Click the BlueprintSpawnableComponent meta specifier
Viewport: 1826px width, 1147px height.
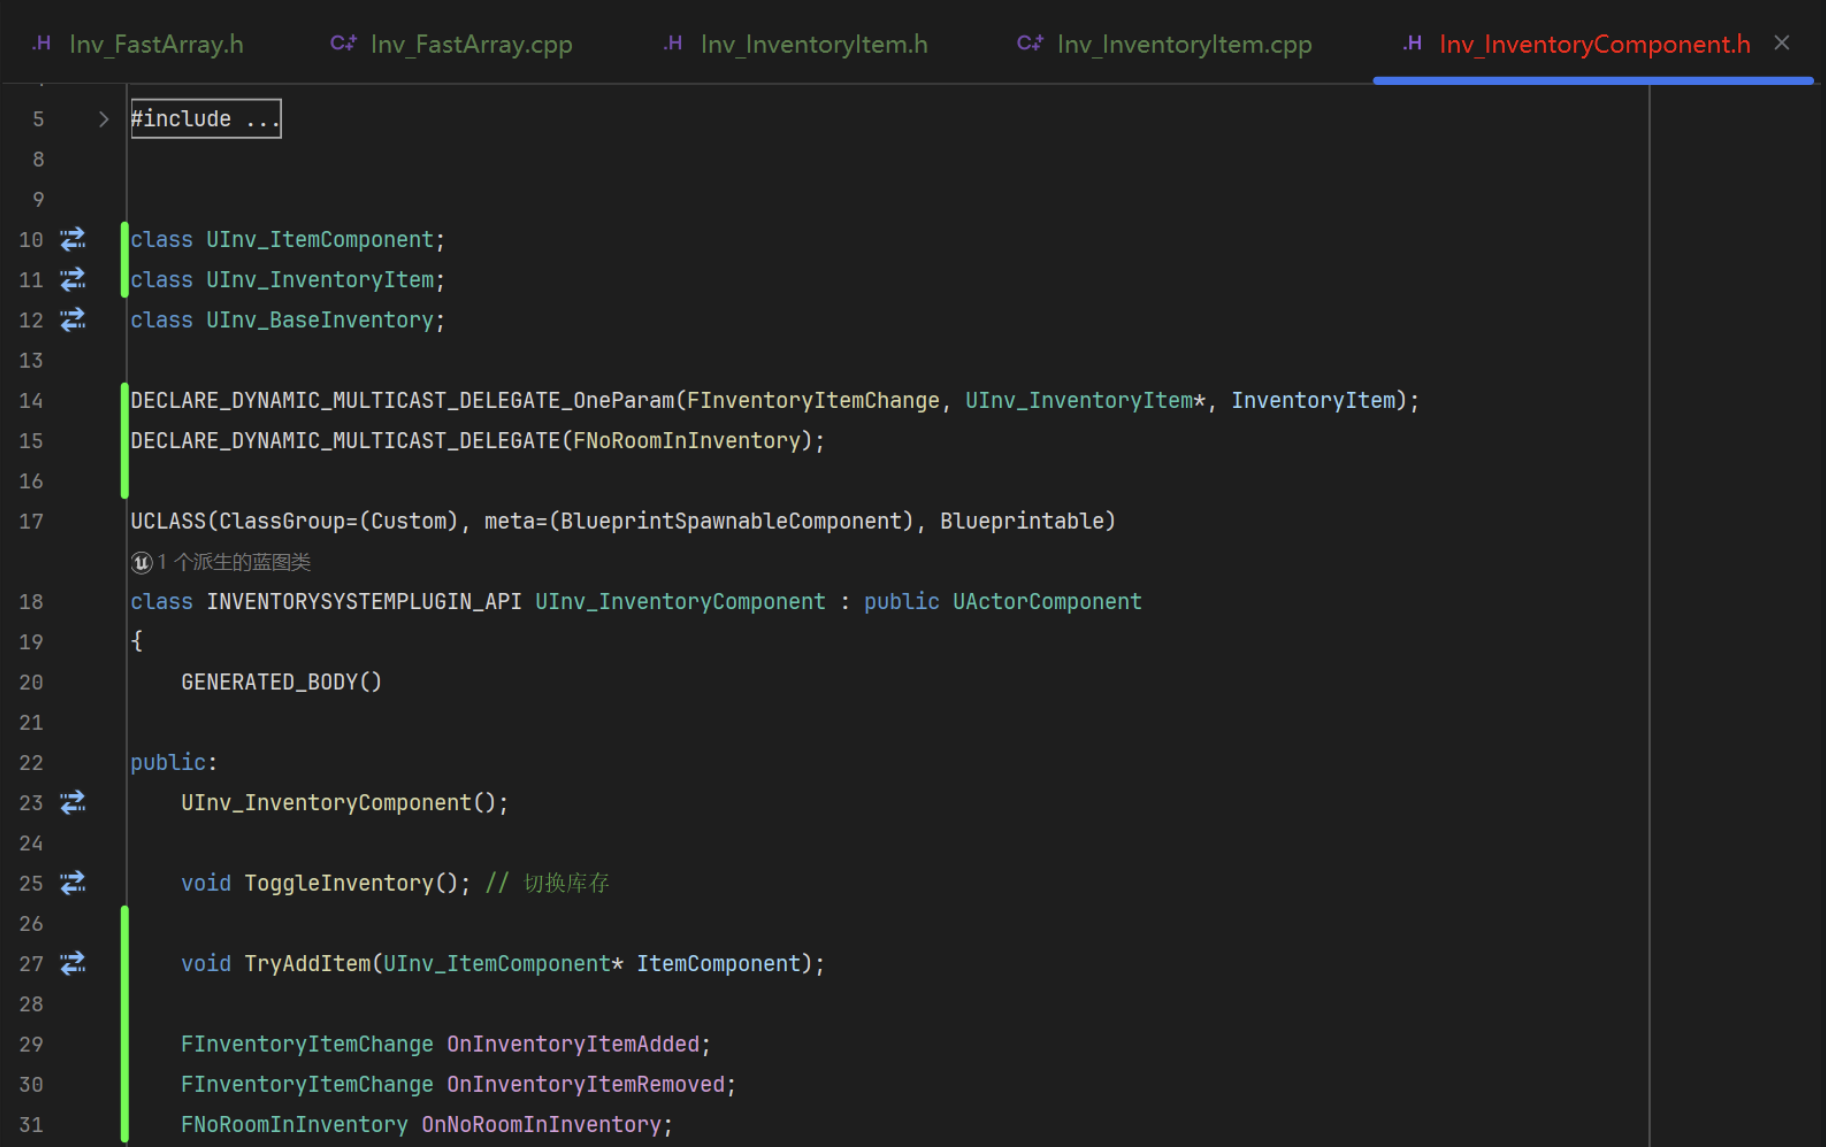(x=731, y=521)
